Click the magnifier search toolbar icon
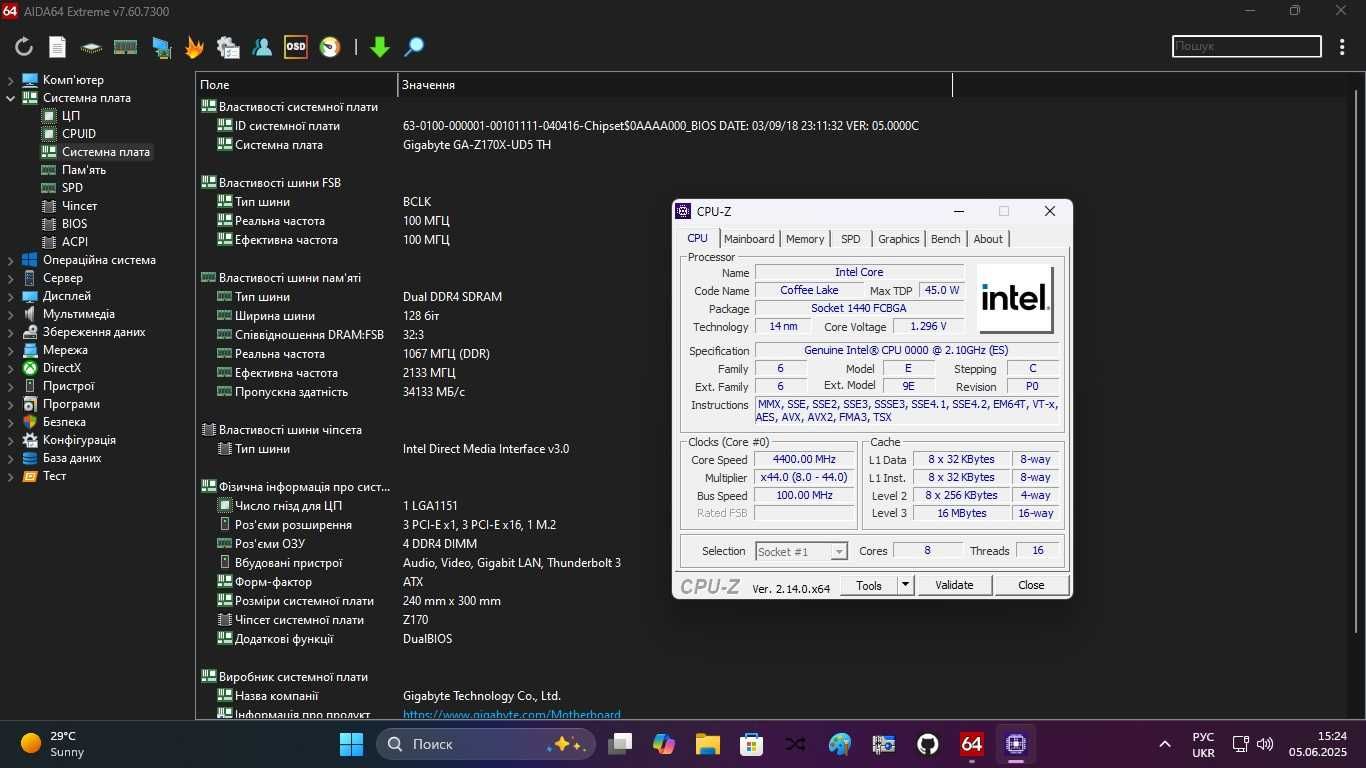Screen dimensions: 1366x768 click(413, 46)
